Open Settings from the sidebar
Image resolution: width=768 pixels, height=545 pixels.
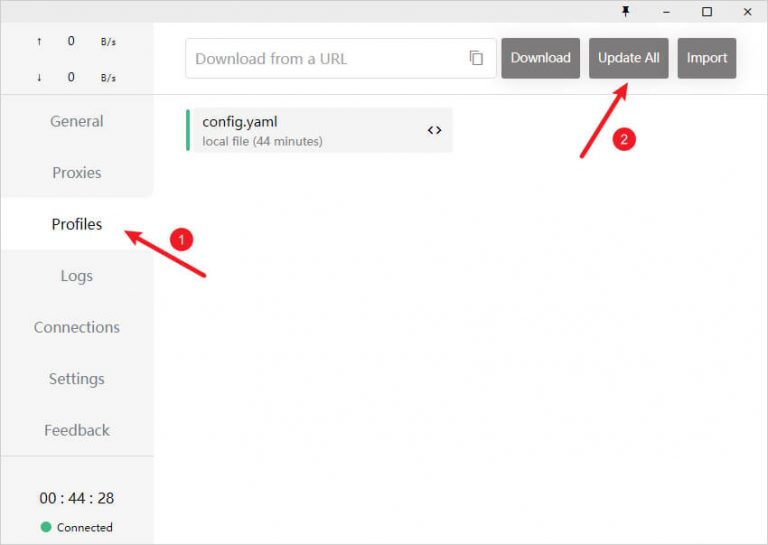(77, 379)
